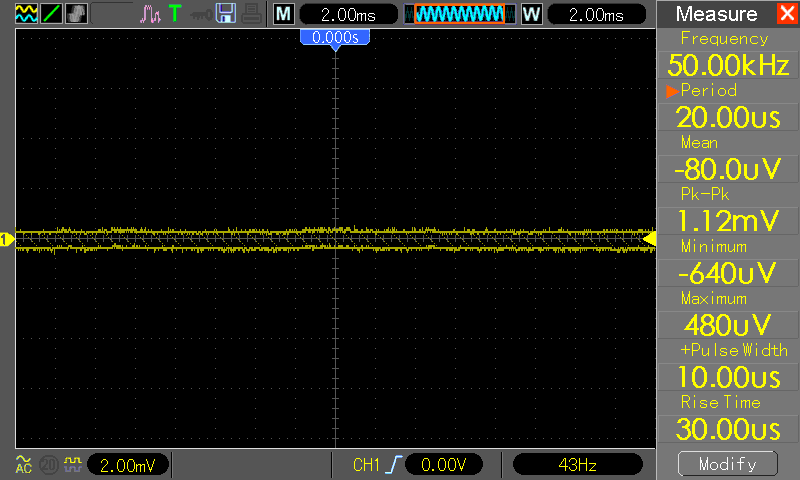Viewport: 800px width, 480px height.
Task: Click the square wave filter icon
Action: point(72,464)
